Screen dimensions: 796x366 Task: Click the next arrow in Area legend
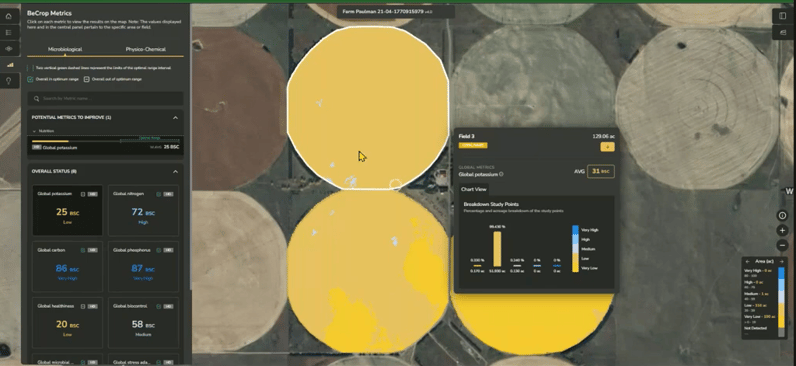point(782,261)
